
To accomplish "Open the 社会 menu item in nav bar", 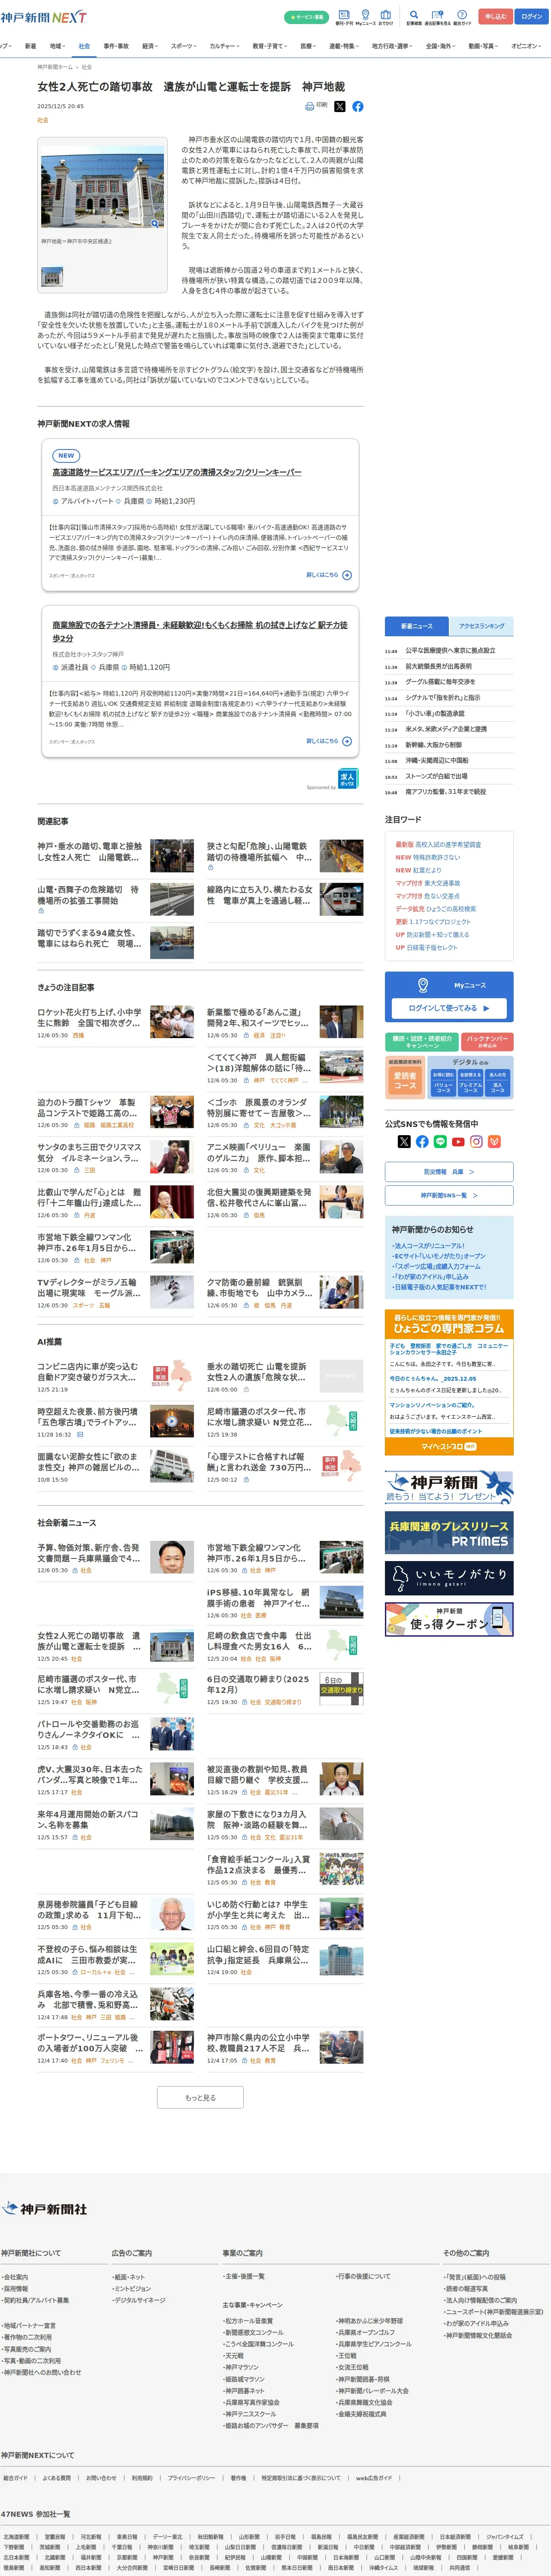I will click(x=84, y=46).
